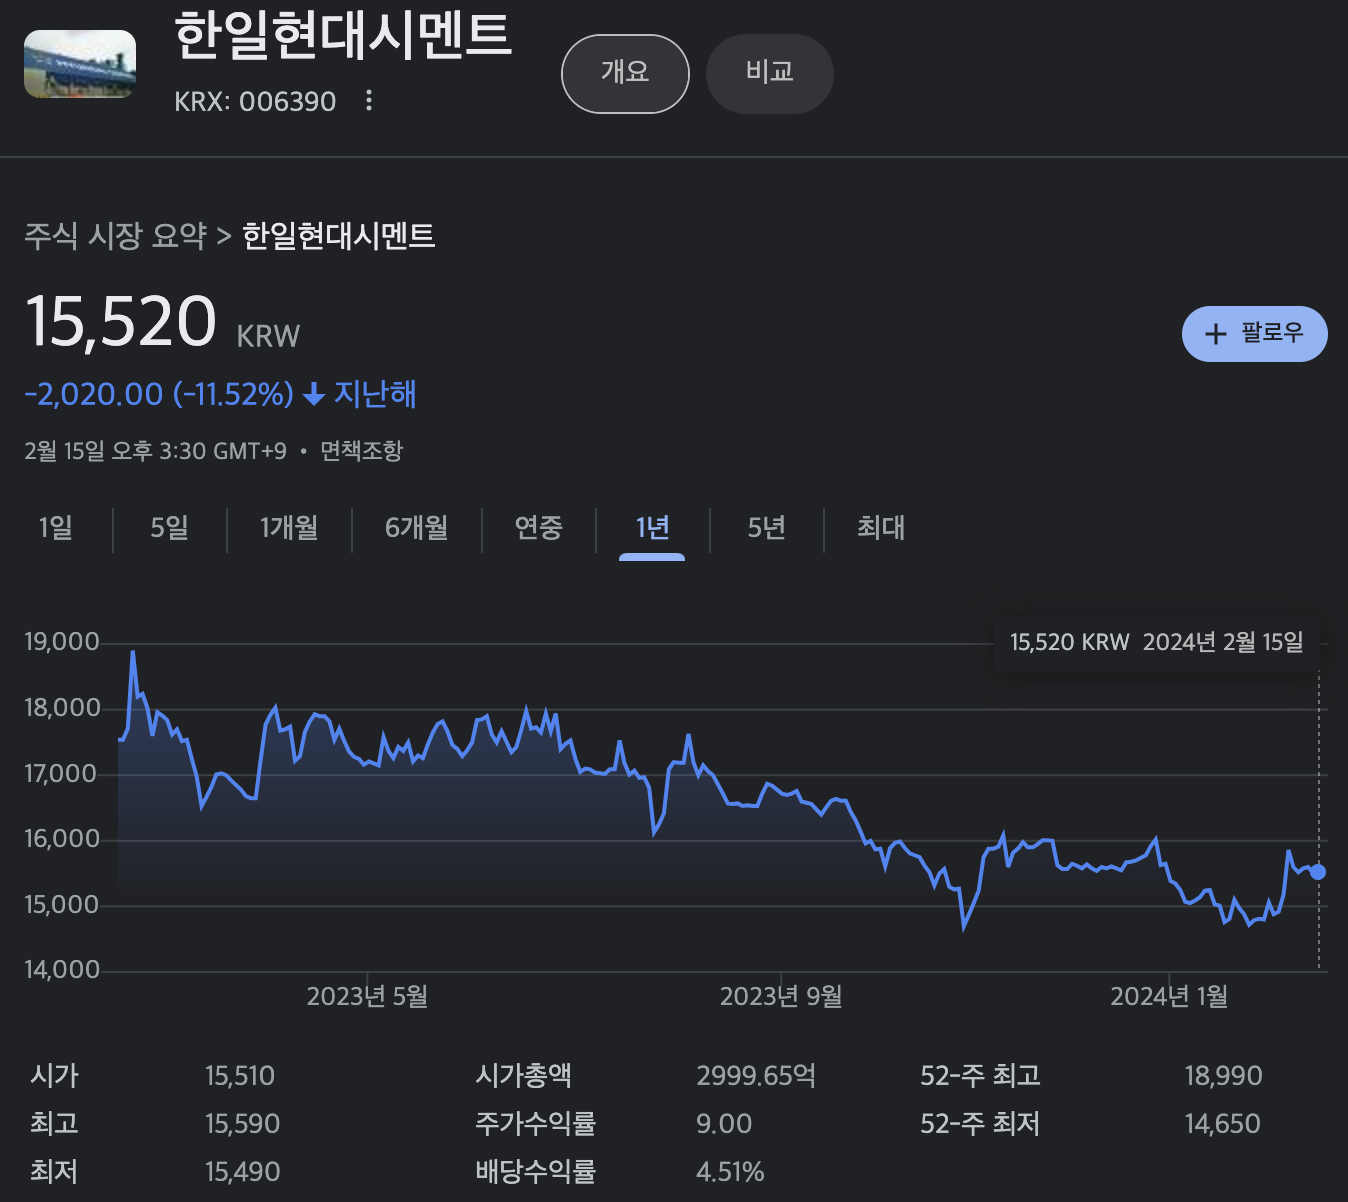Click the 한일현대시멘트 company logo thumbnail
The image size is (1348, 1202).
(80, 64)
